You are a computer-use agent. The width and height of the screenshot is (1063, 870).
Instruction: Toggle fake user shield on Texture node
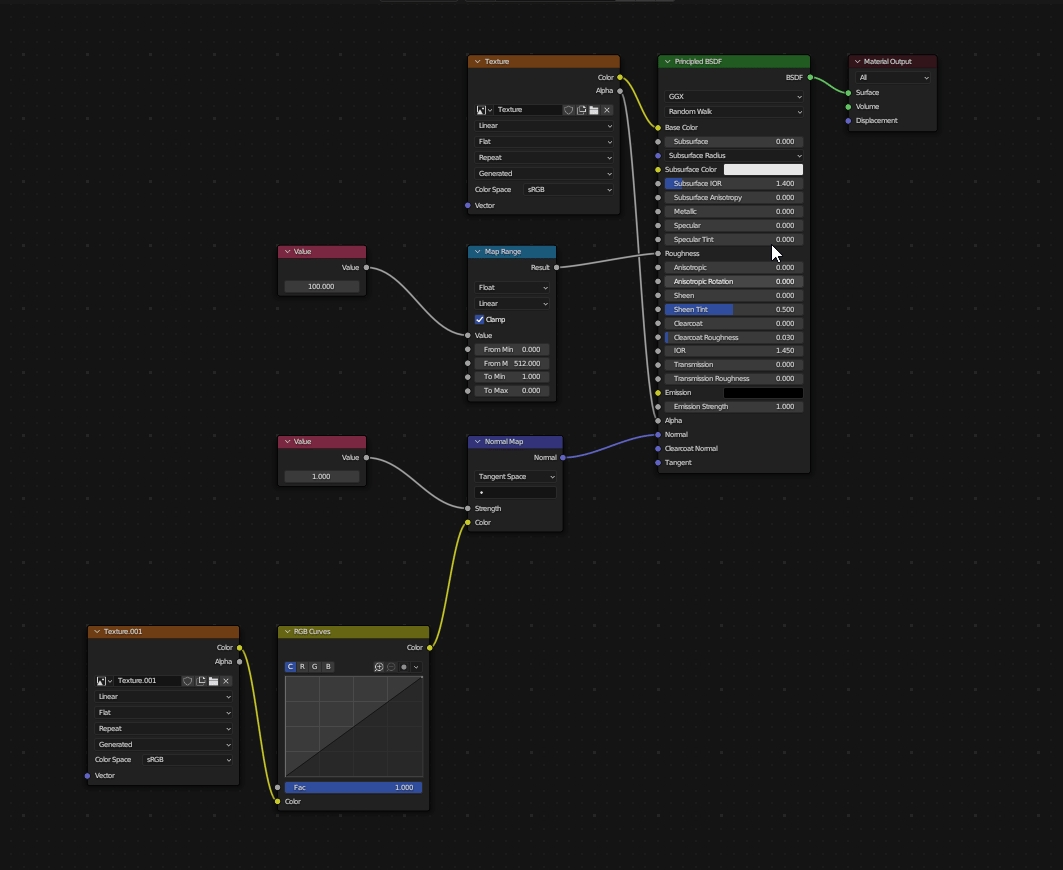tap(568, 110)
